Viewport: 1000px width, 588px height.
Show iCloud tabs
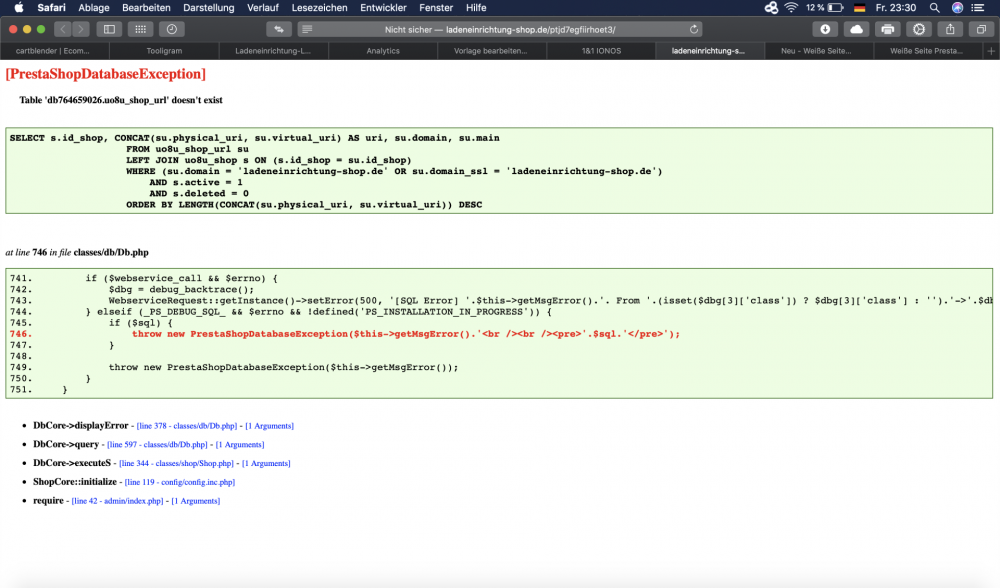click(856, 29)
